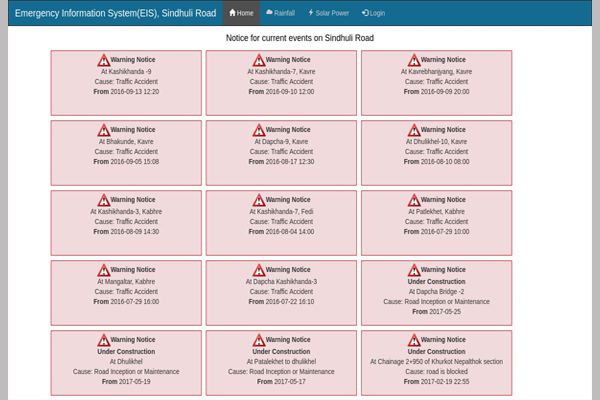
Task: Click warning icon on Mangaltar, Kabhre notice
Action: 103,270
